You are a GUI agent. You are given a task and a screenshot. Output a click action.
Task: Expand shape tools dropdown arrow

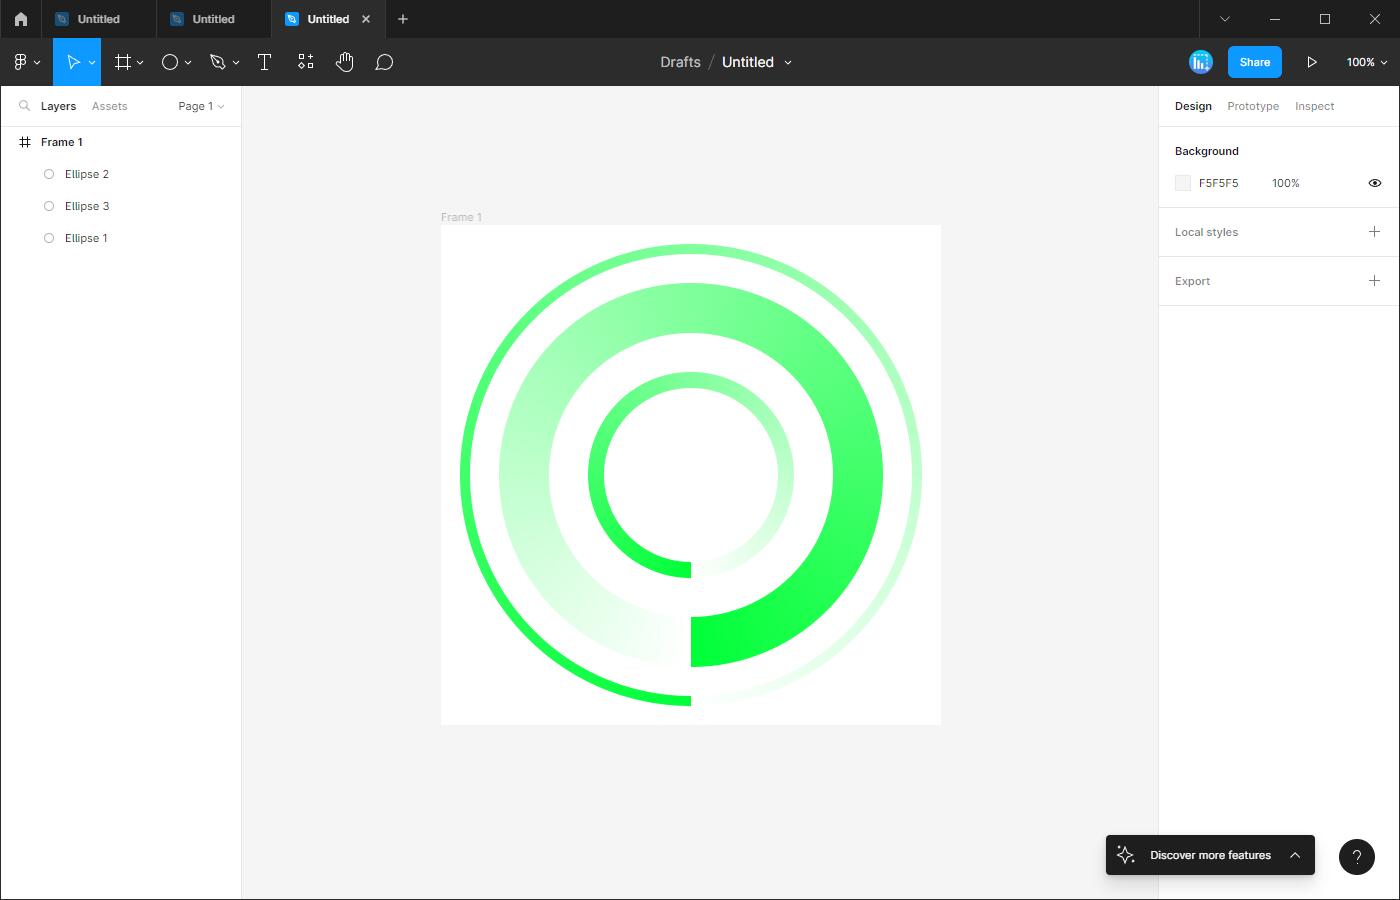[x=188, y=62]
